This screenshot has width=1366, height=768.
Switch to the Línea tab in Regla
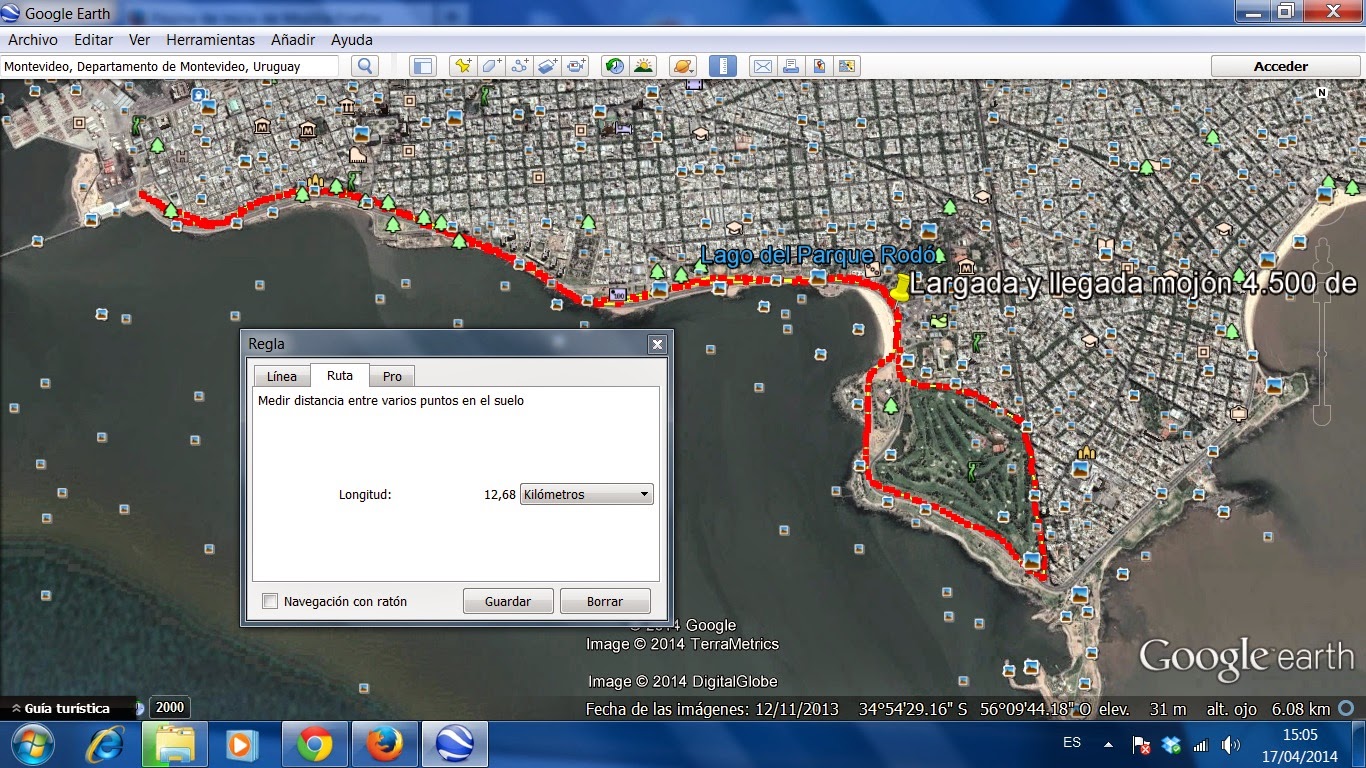point(282,376)
